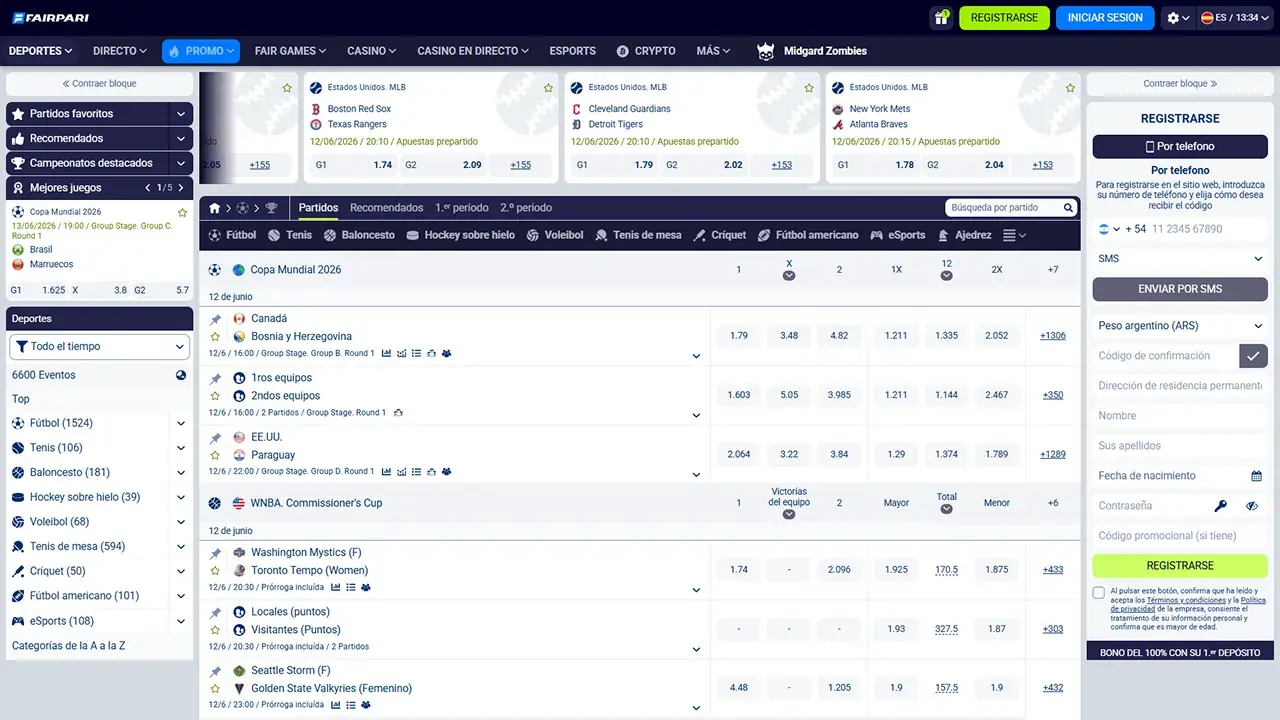This screenshot has height=720, width=1280.
Task: Switch to 1.er periodo tab
Action: pyautogui.click(x=462, y=208)
